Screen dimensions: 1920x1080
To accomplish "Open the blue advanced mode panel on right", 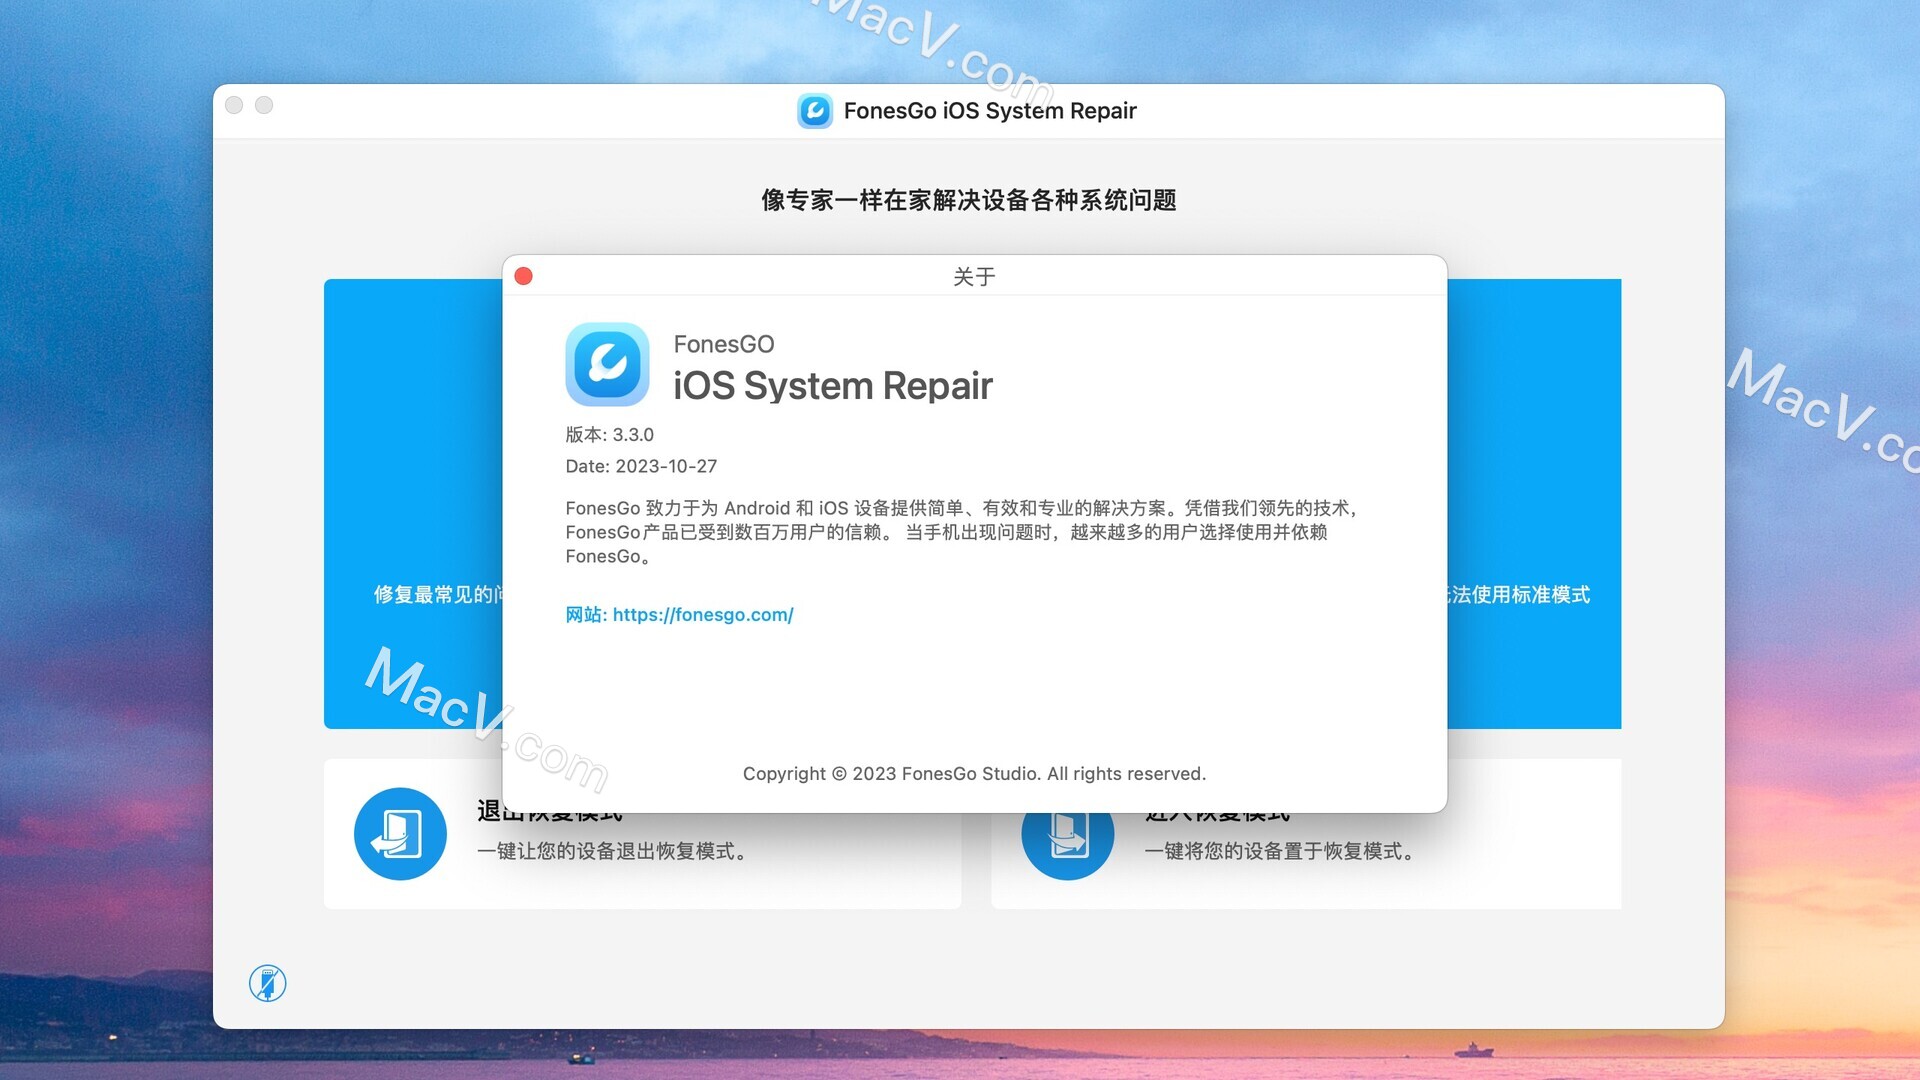I will click(1534, 504).
